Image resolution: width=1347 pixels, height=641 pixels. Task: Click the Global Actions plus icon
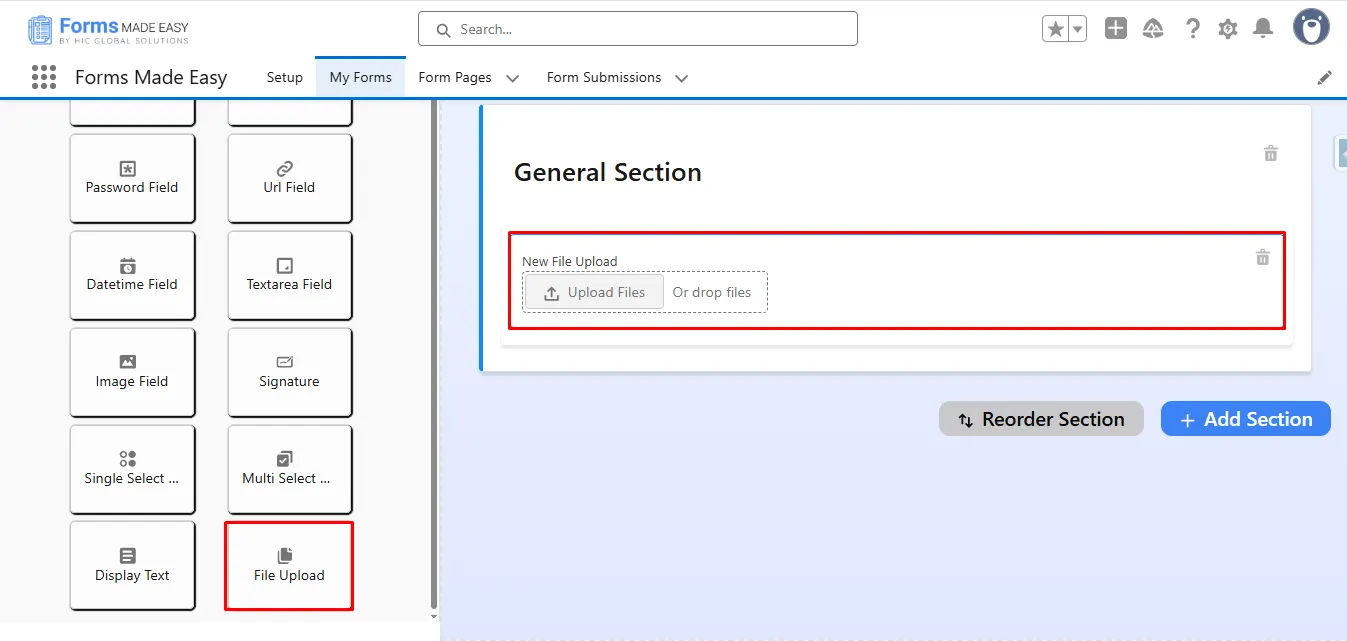pyautogui.click(x=1116, y=29)
